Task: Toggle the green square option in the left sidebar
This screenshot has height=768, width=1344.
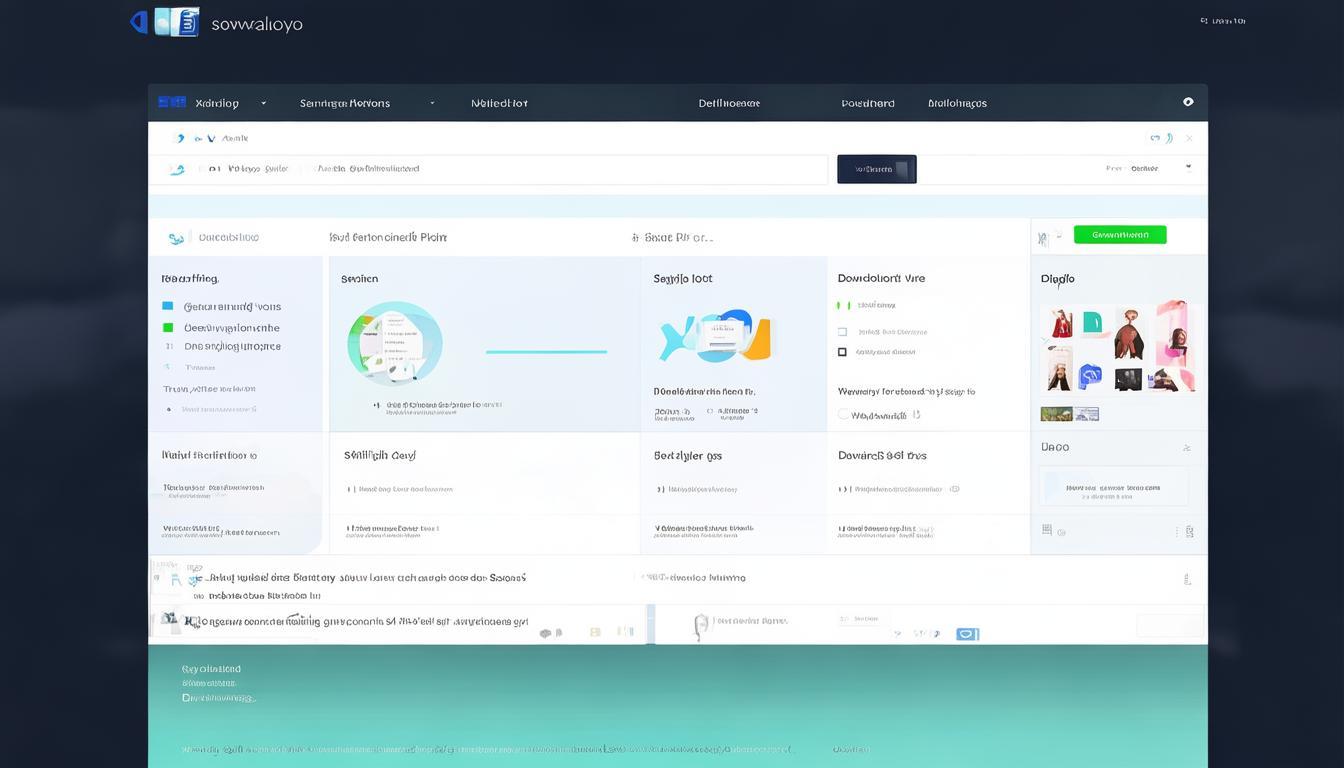Action: (x=168, y=327)
